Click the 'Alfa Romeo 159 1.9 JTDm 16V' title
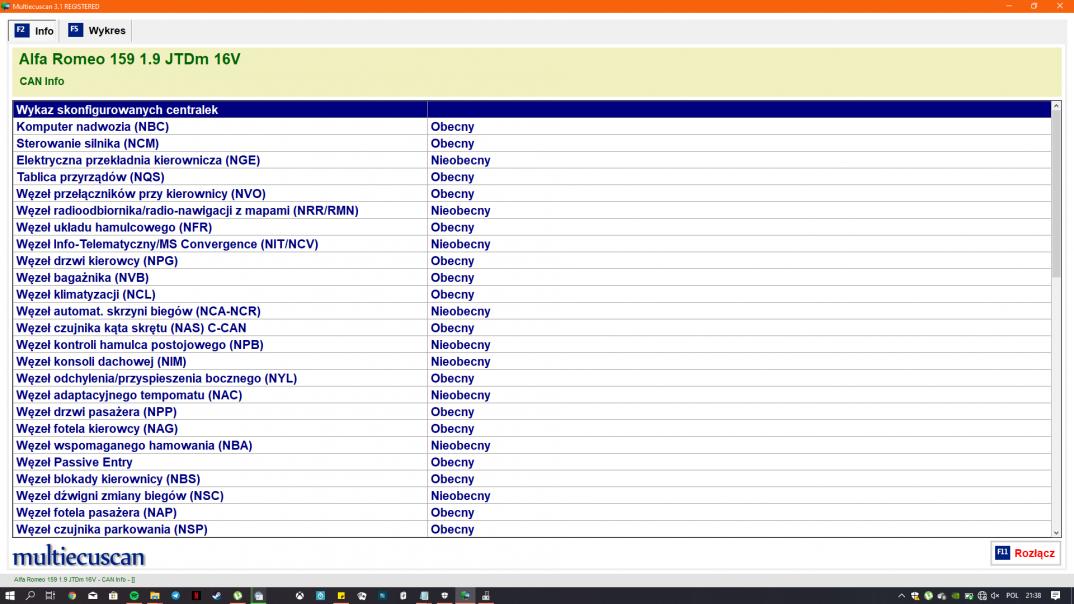This screenshot has height=604, width=1074. pos(129,59)
